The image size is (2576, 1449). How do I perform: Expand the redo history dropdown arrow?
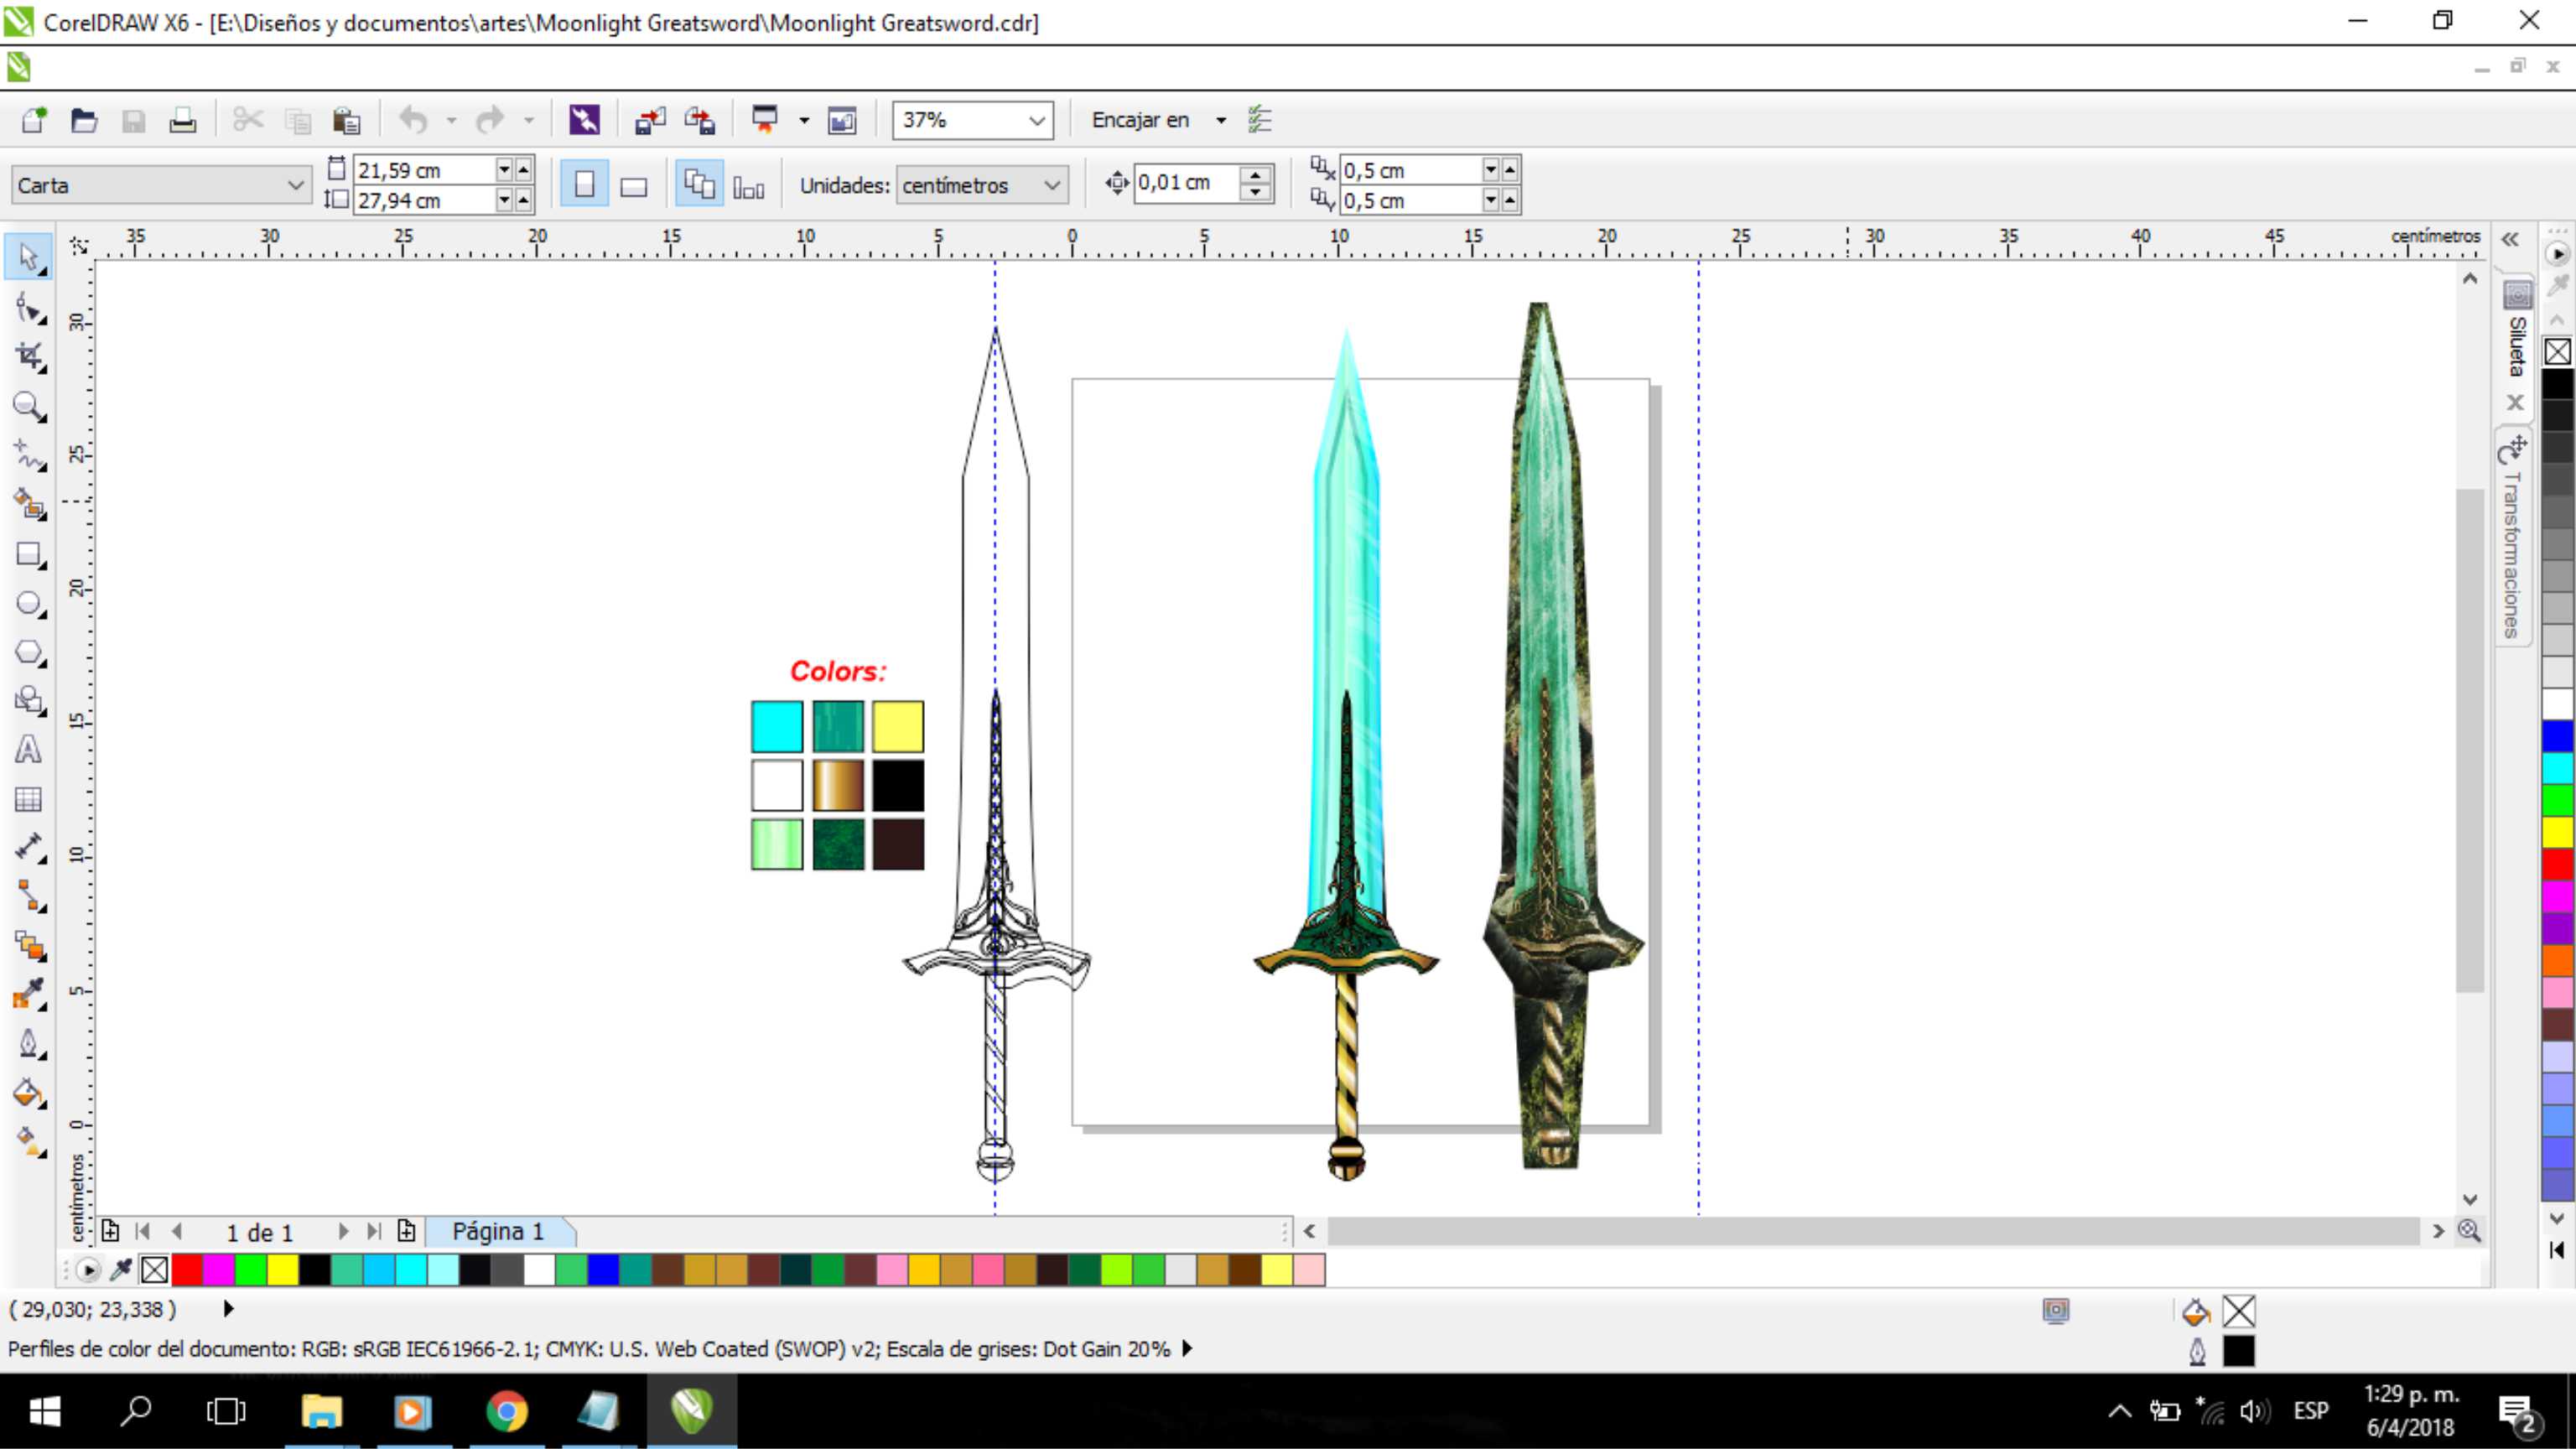click(x=528, y=120)
